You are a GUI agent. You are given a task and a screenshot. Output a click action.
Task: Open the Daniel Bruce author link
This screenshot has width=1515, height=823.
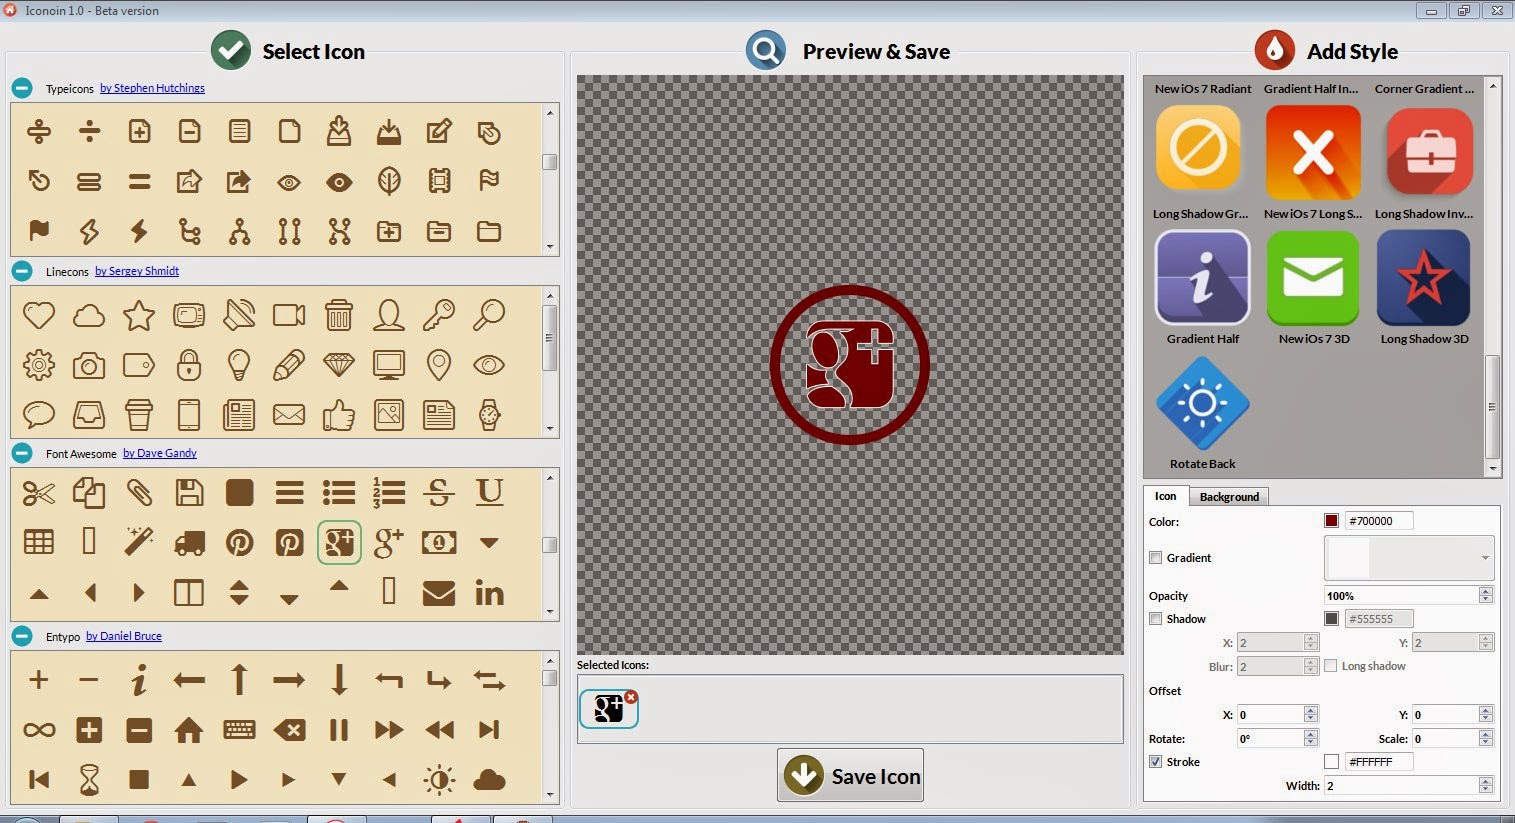[124, 636]
